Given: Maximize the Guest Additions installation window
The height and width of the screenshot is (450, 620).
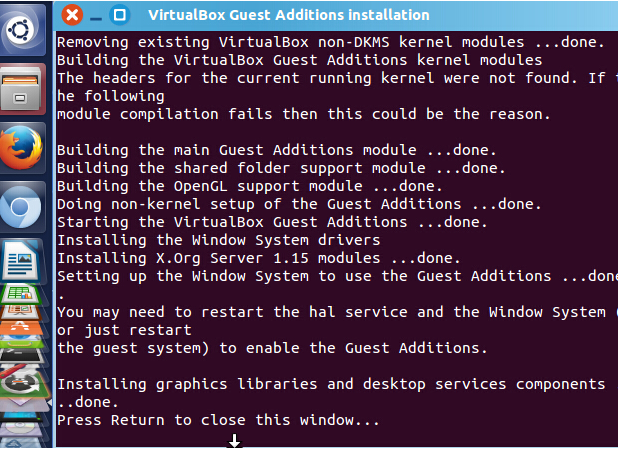Looking at the screenshot, I should pyautogui.click(x=119, y=15).
